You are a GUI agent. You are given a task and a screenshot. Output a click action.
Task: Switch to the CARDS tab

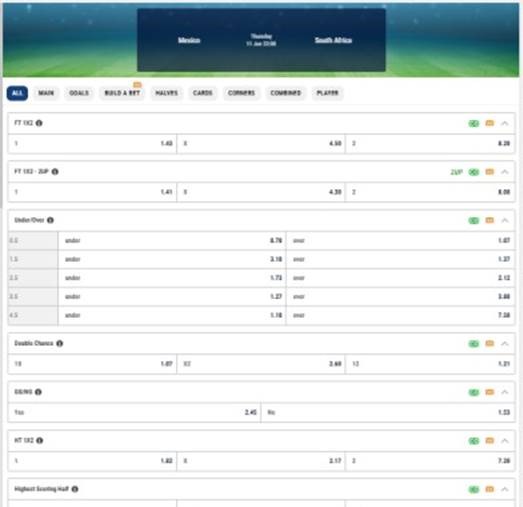[x=202, y=93]
